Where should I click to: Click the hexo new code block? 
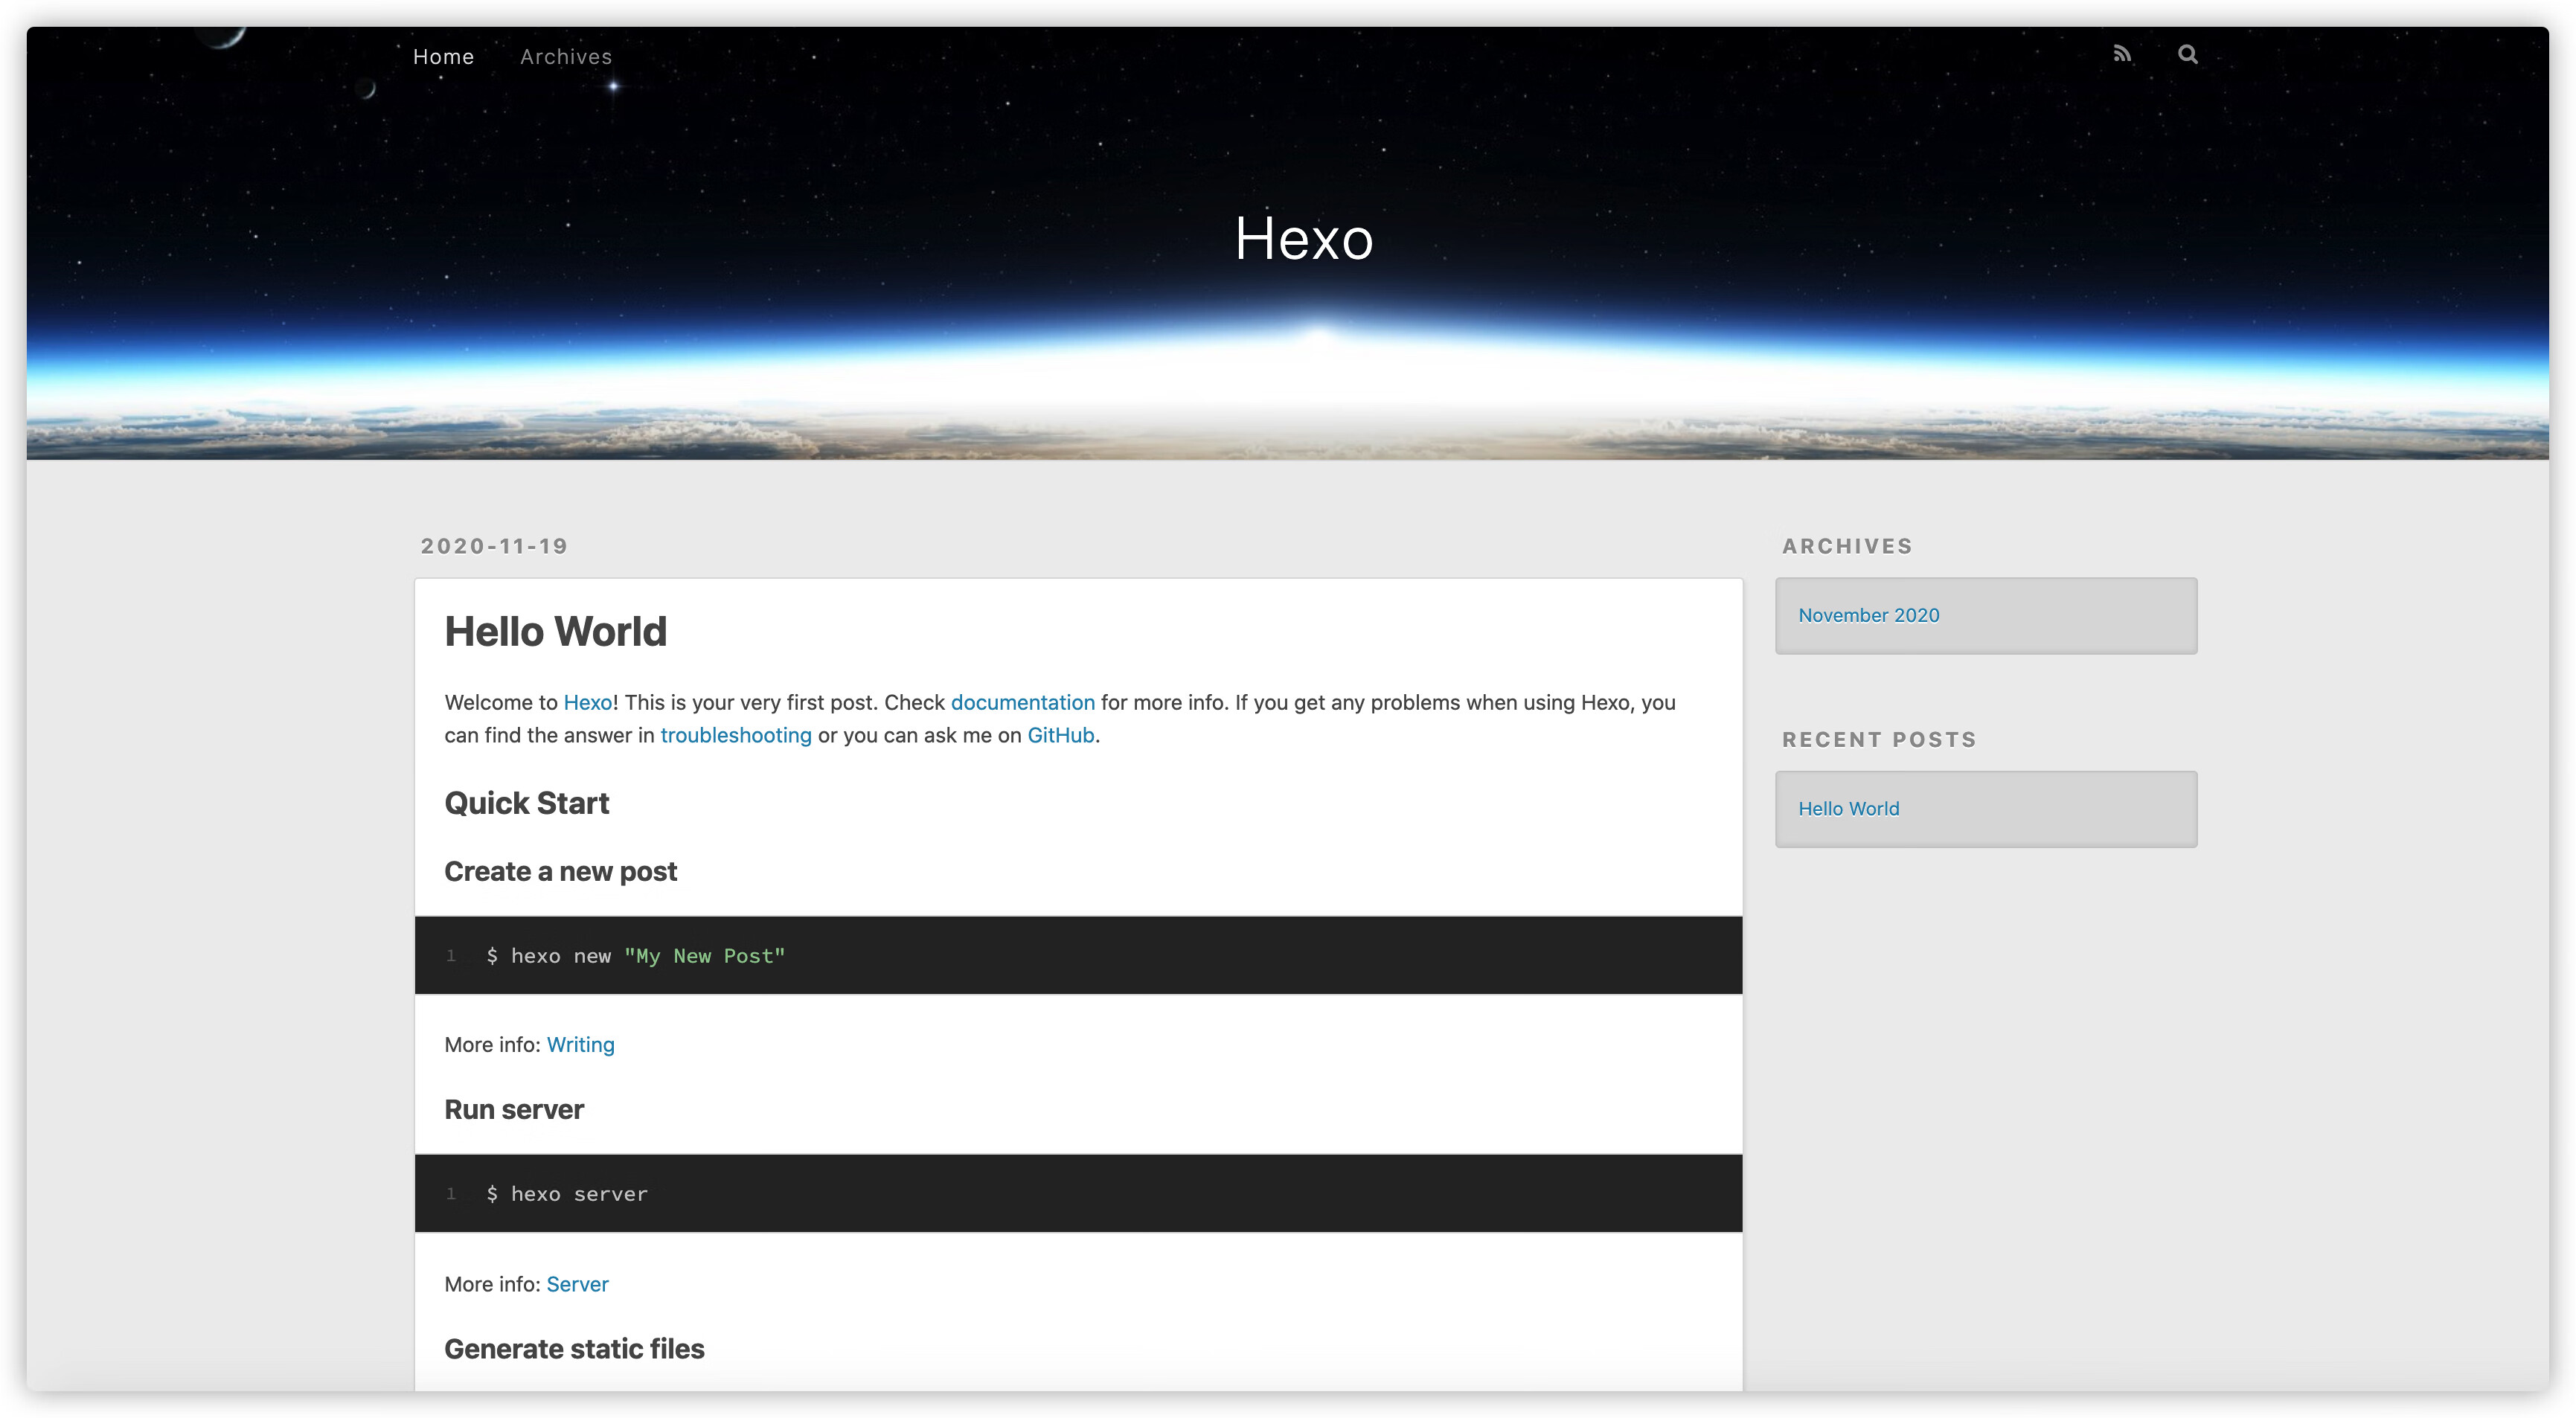[1078, 955]
